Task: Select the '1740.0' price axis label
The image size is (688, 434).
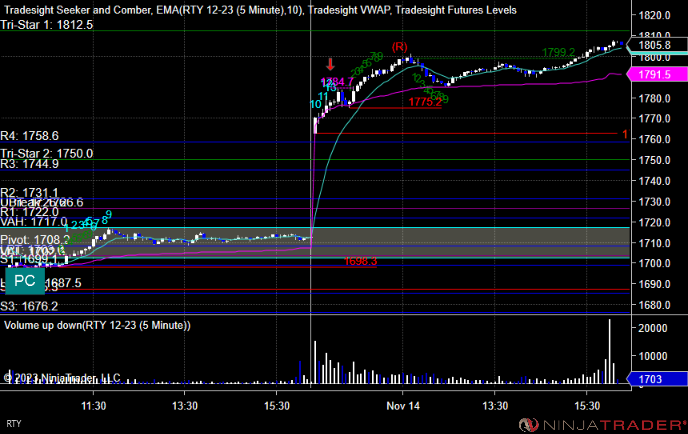Action: (x=654, y=181)
